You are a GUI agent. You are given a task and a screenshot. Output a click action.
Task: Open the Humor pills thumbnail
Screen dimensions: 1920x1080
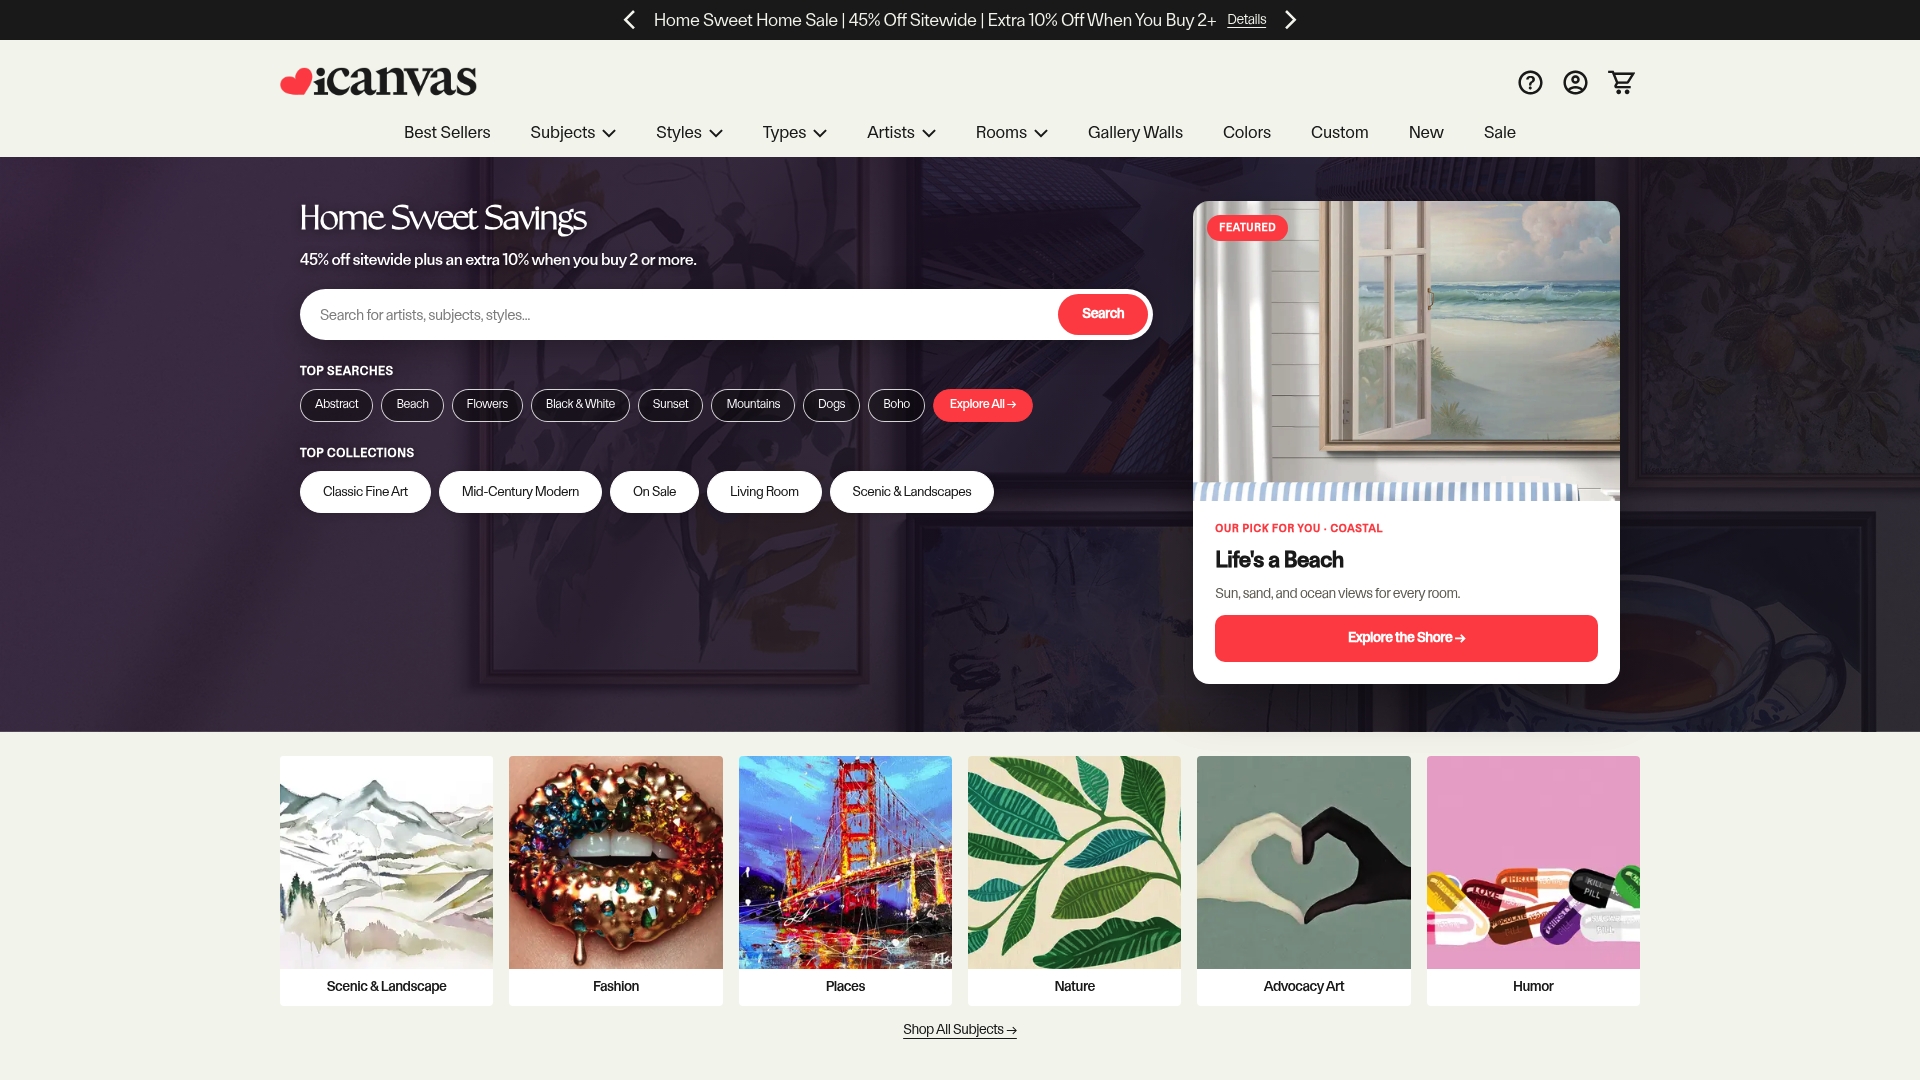1533,862
